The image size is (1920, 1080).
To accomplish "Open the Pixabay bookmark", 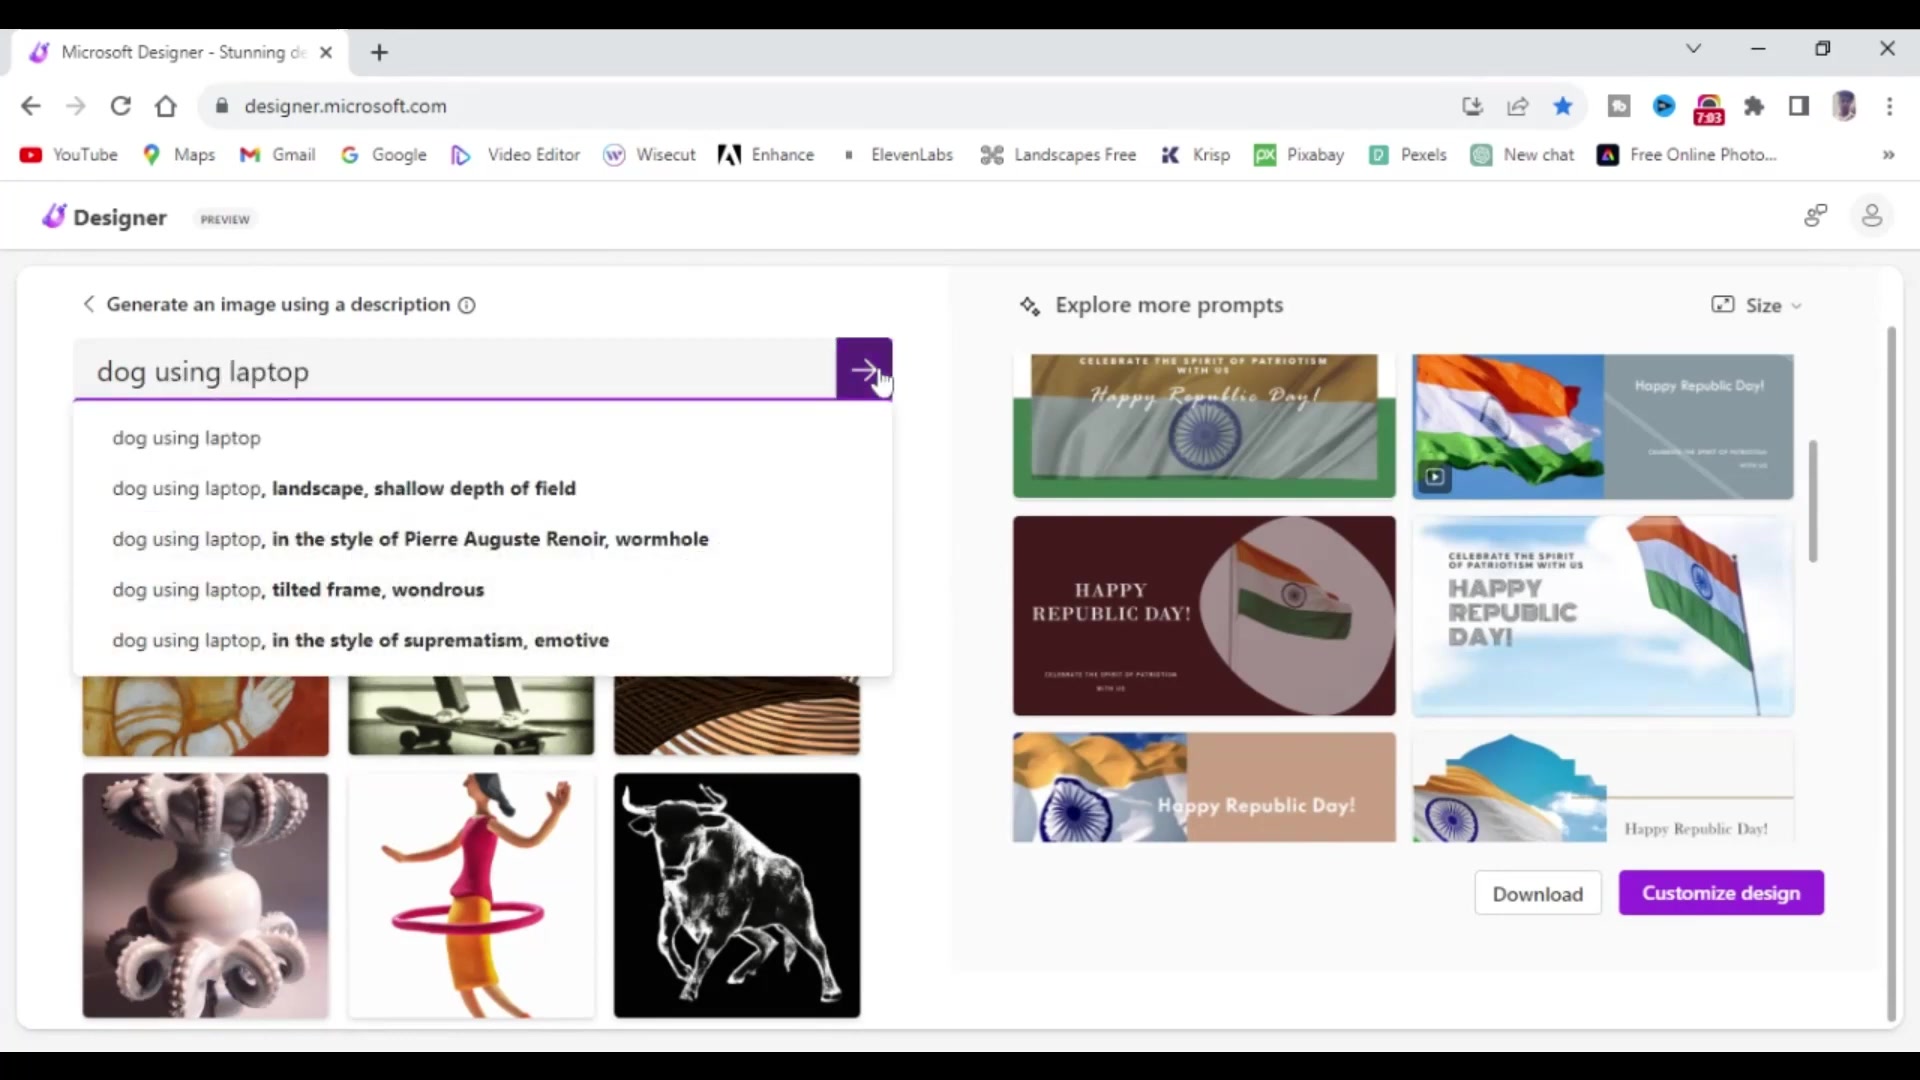I will pyautogui.click(x=1300, y=155).
